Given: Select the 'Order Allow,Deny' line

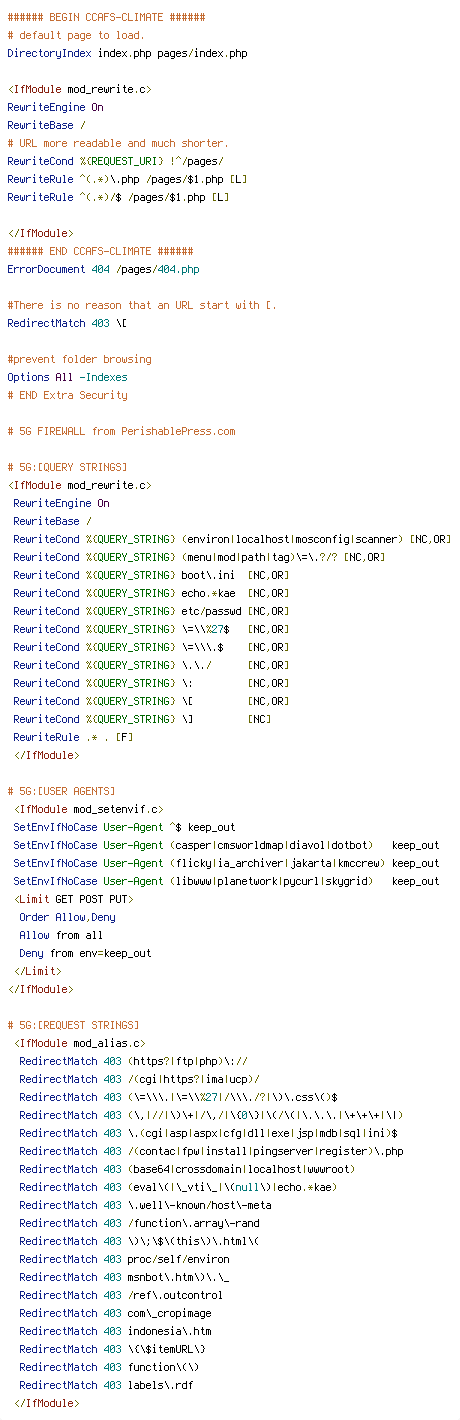Looking at the screenshot, I should [67, 917].
